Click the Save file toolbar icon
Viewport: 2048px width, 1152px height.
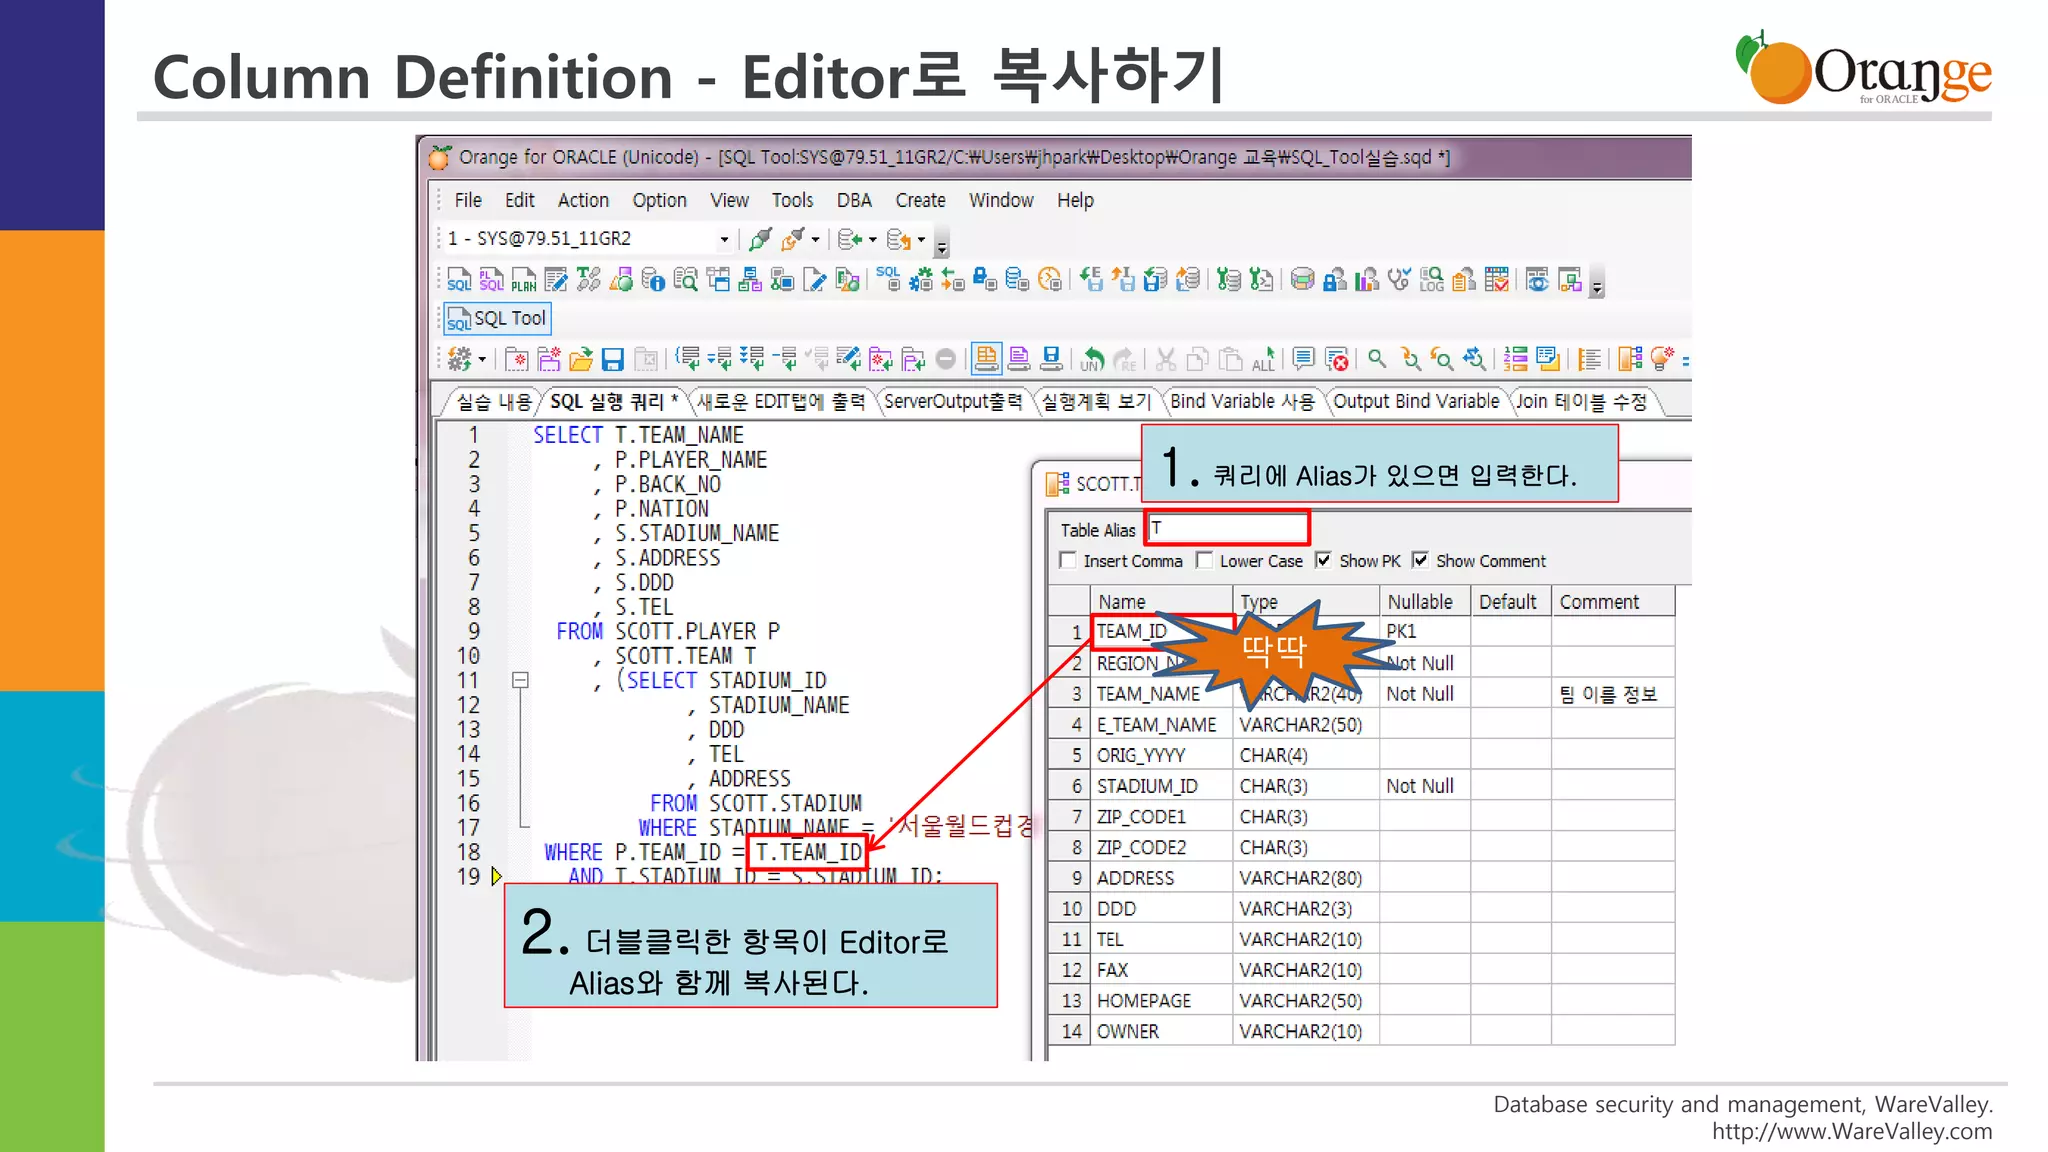coord(613,359)
